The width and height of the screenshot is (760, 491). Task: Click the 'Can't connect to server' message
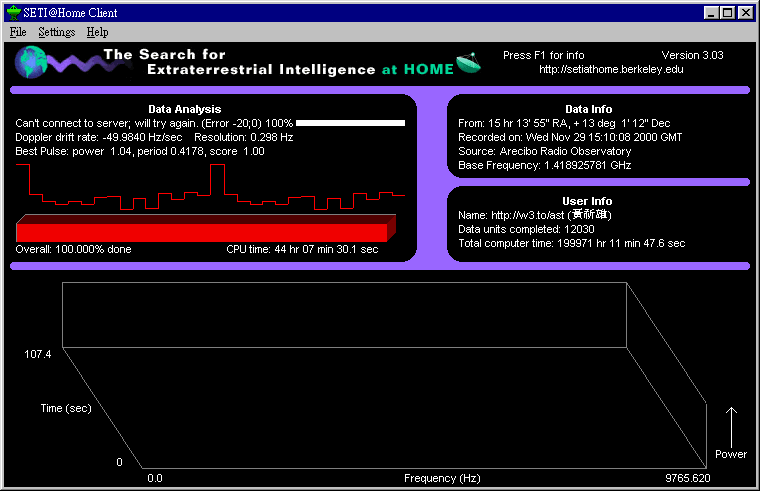pyautogui.click(x=154, y=123)
